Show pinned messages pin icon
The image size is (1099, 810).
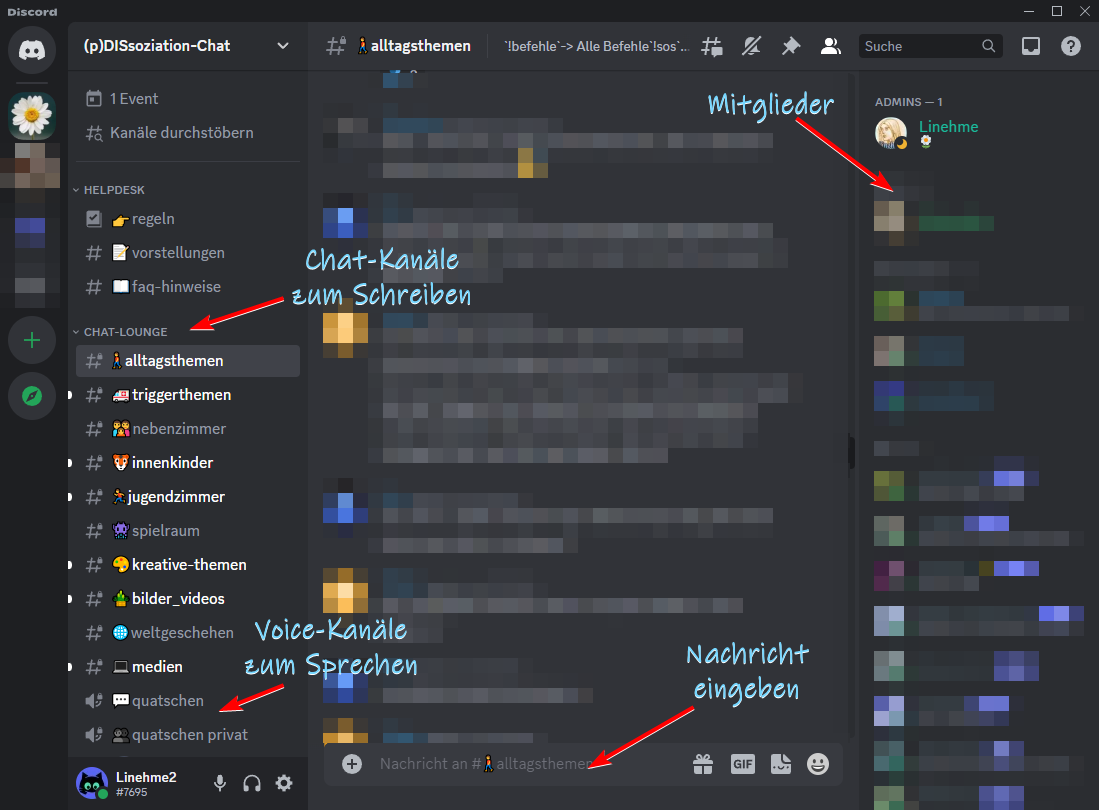coord(791,46)
